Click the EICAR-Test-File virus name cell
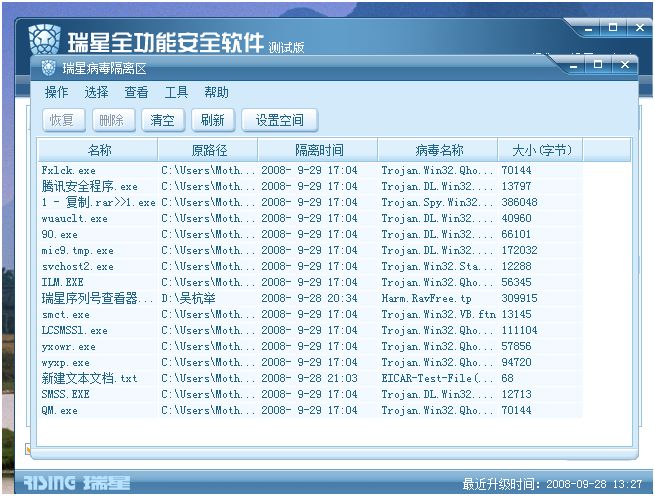 pos(437,379)
